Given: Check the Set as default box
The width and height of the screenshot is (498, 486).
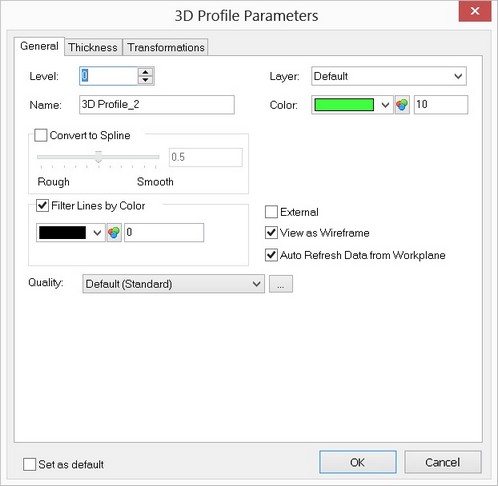Looking at the screenshot, I should [29, 464].
